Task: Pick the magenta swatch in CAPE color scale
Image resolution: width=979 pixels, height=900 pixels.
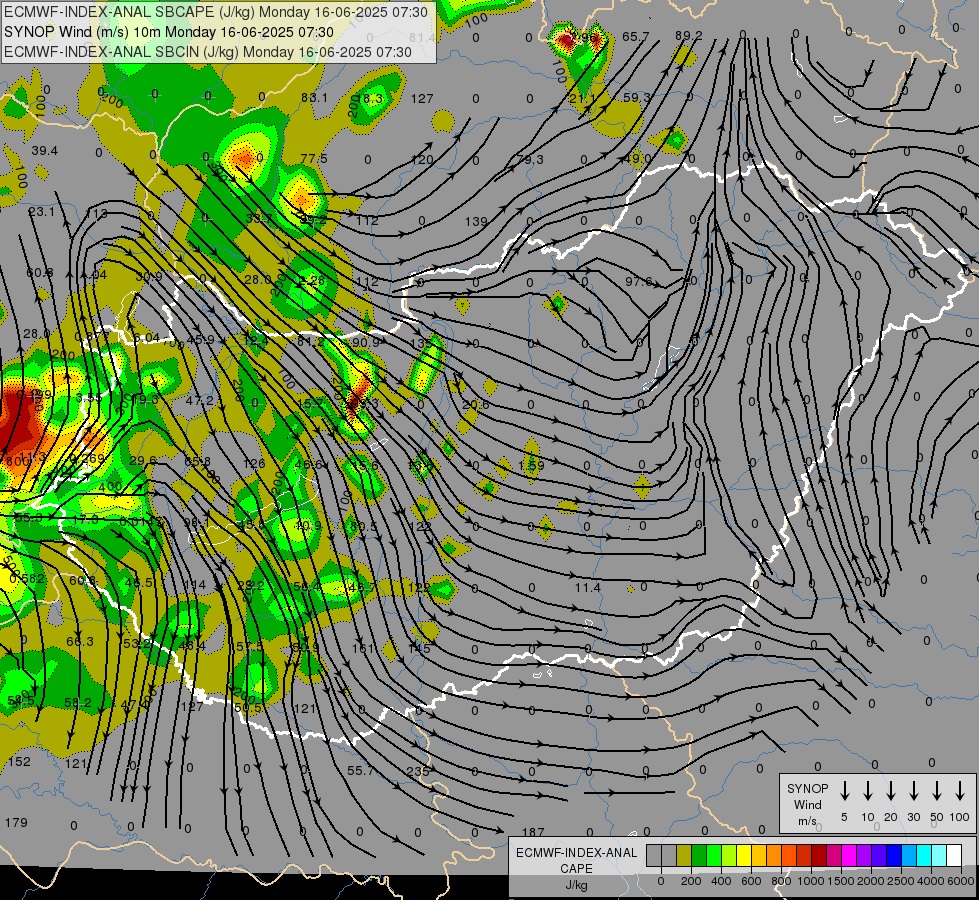Action: pyautogui.click(x=849, y=855)
